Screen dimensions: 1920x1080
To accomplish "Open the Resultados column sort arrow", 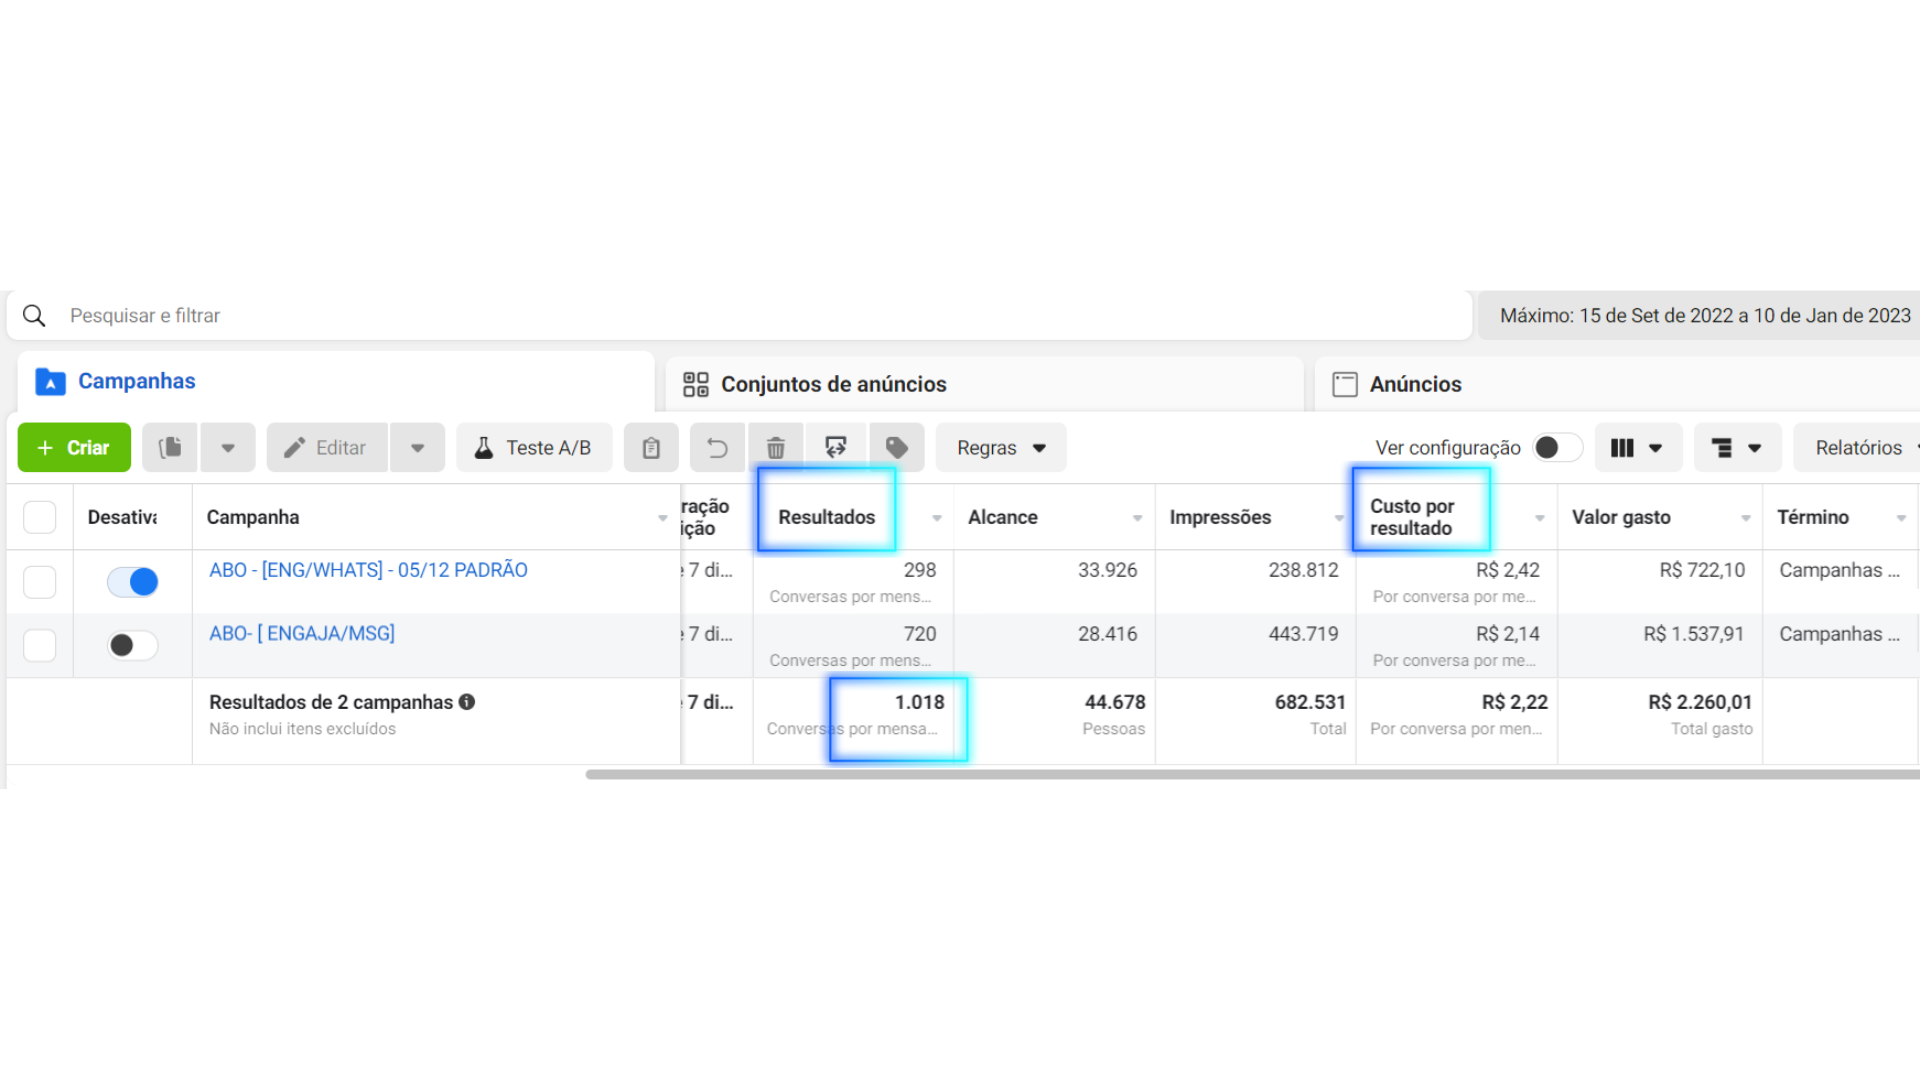I will (937, 518).
